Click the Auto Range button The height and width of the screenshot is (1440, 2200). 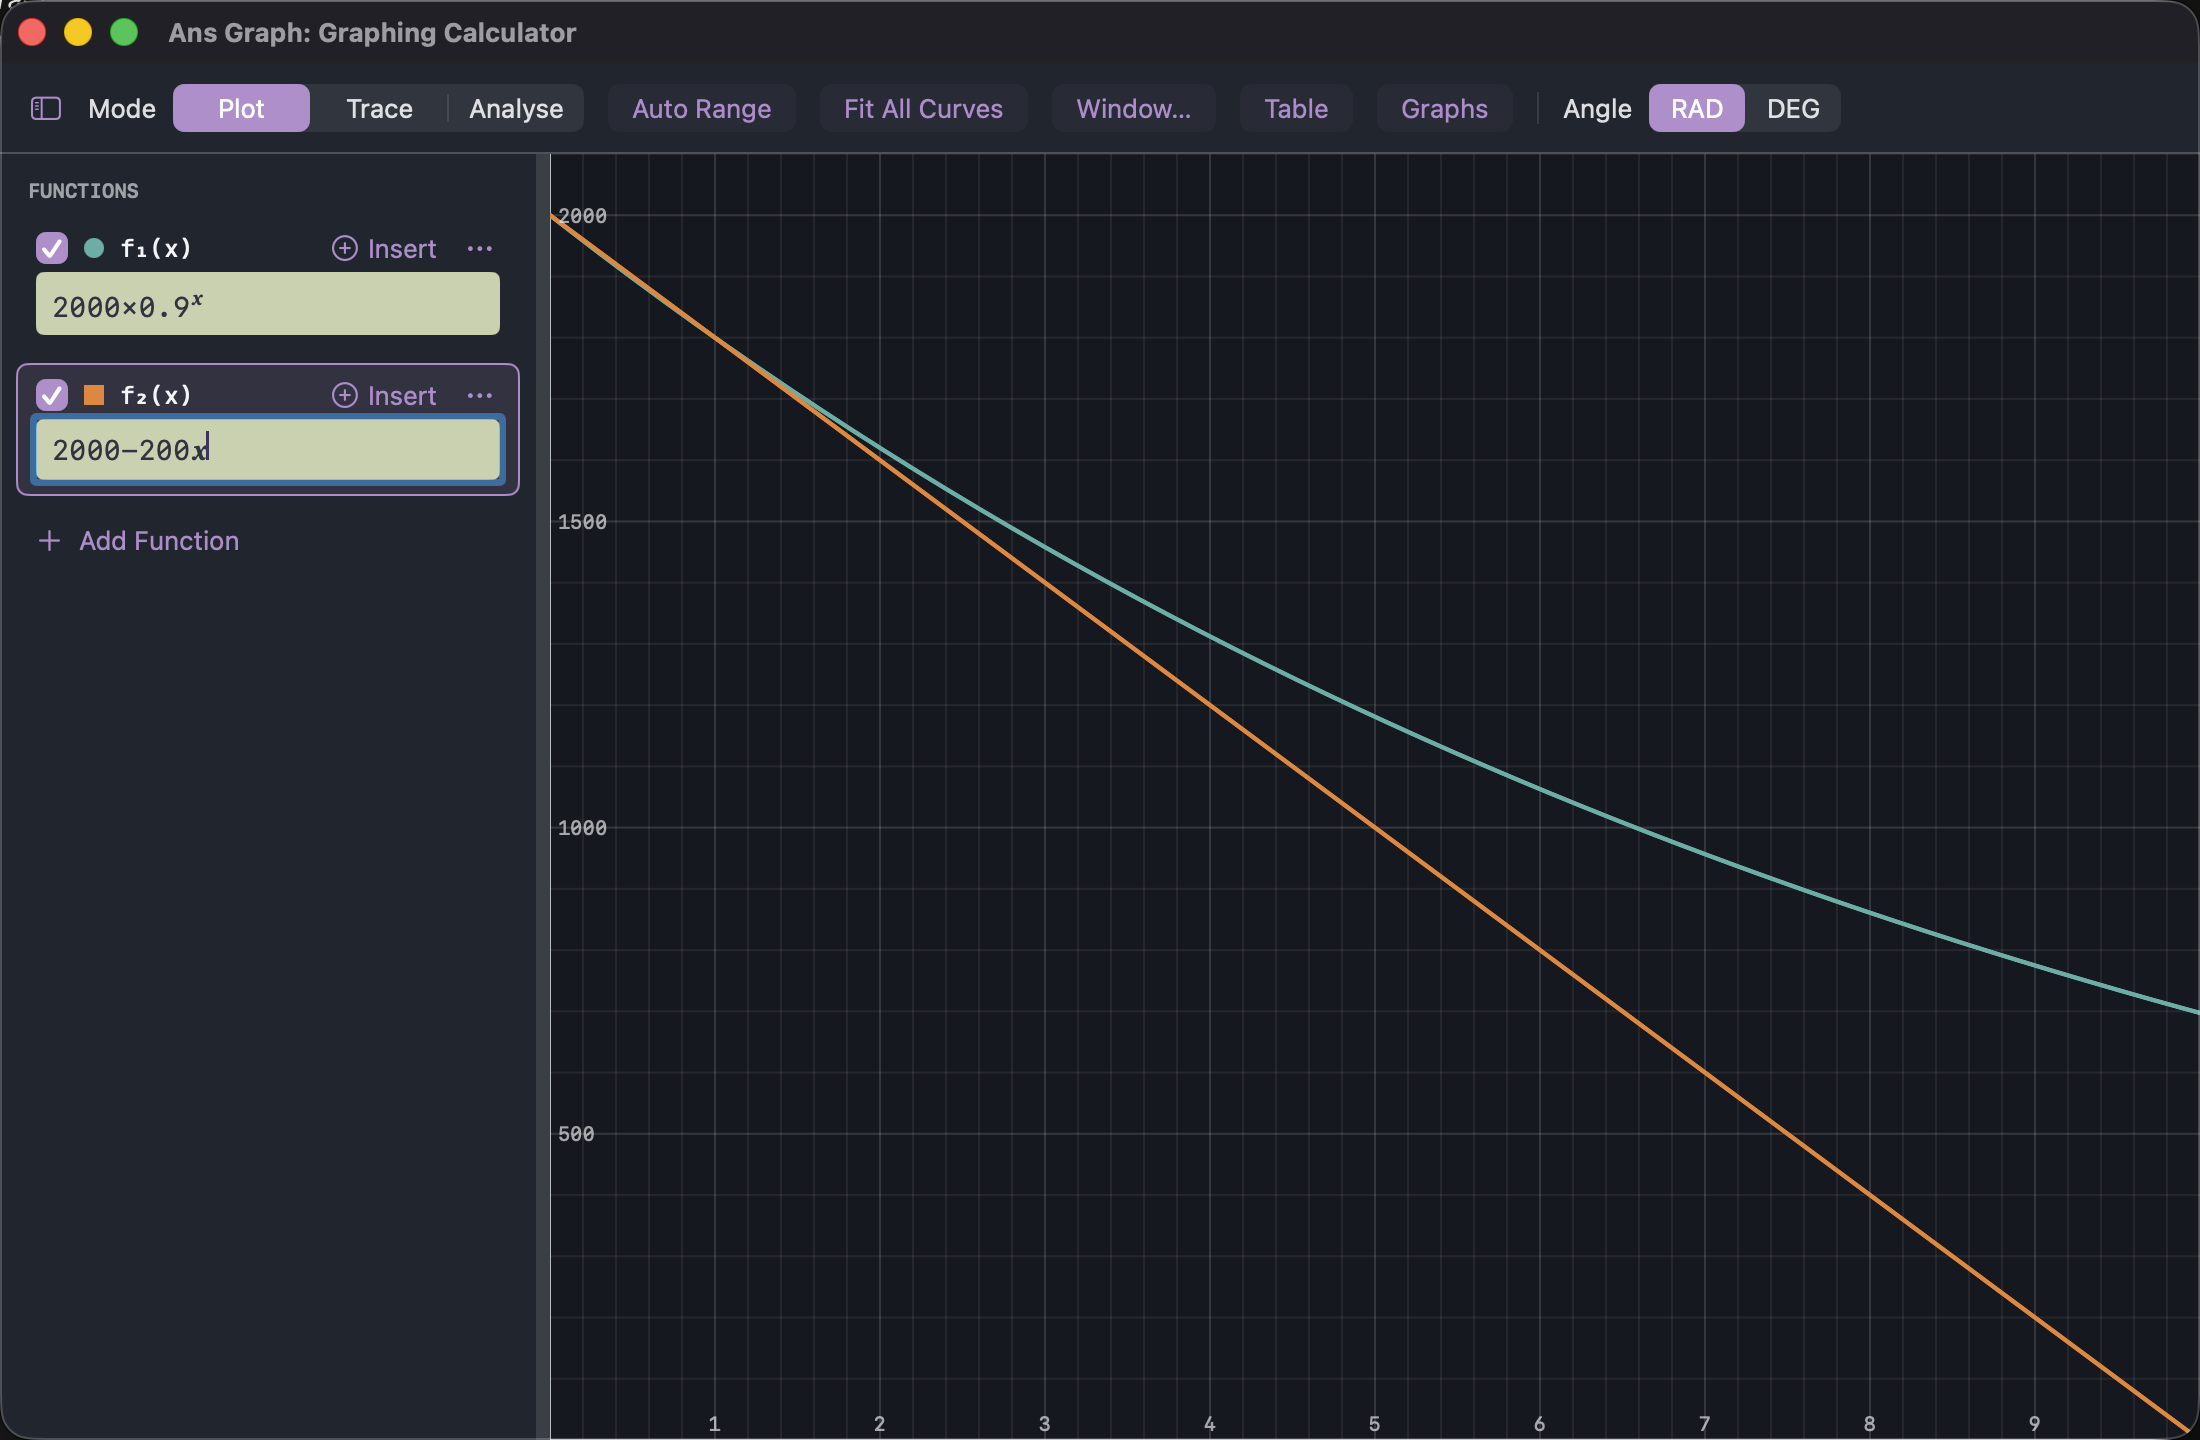(702, 108)
